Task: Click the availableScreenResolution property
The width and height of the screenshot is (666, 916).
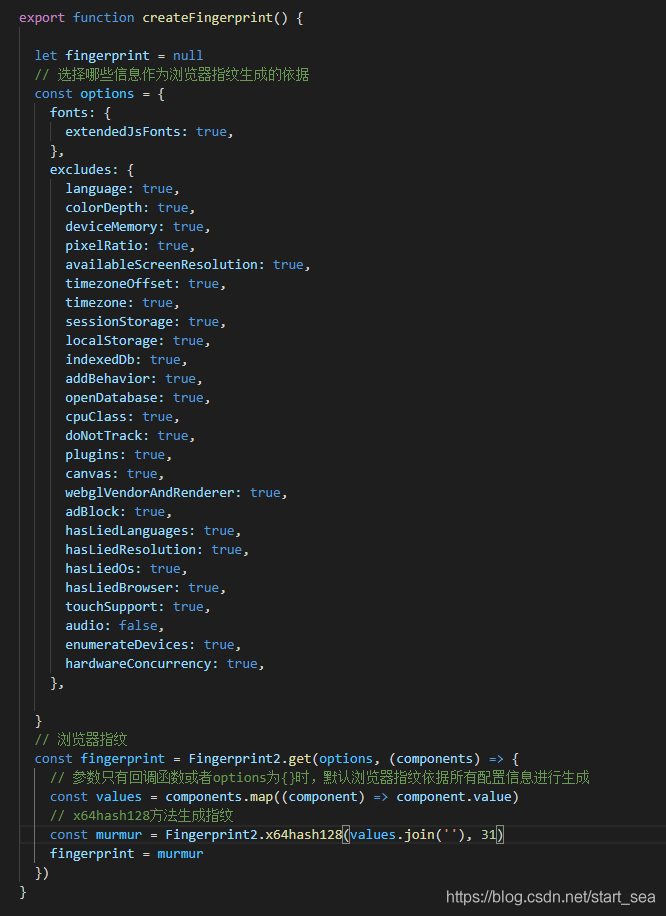Action: [x=165, y=264]
